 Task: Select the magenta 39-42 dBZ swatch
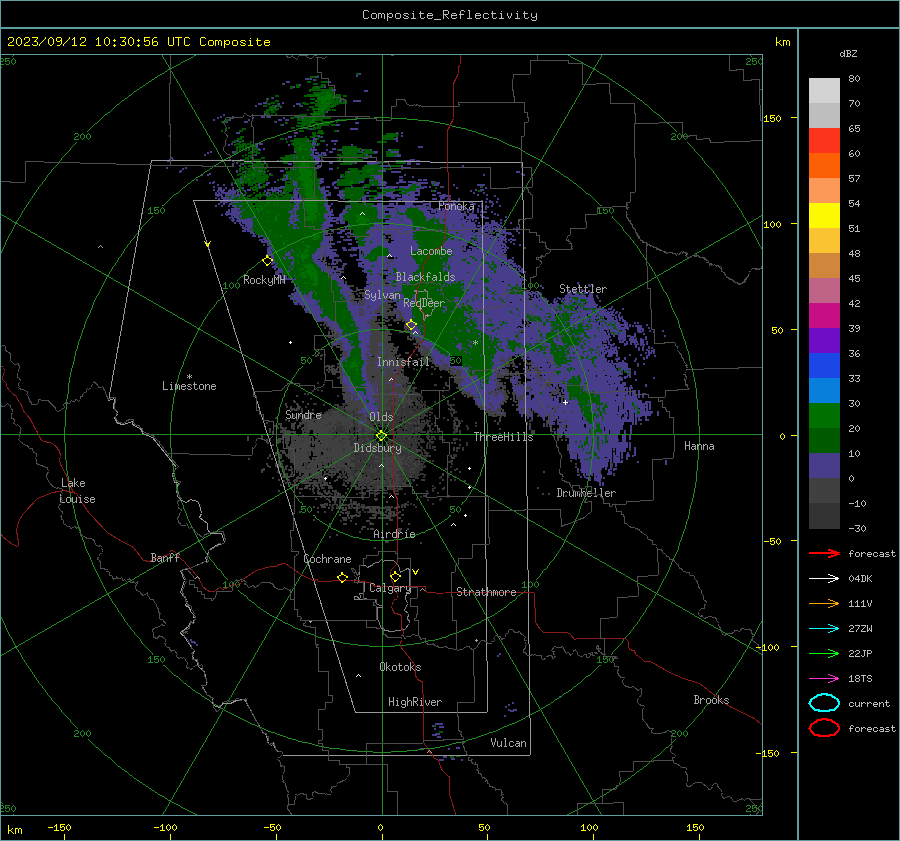pos(824,316)
